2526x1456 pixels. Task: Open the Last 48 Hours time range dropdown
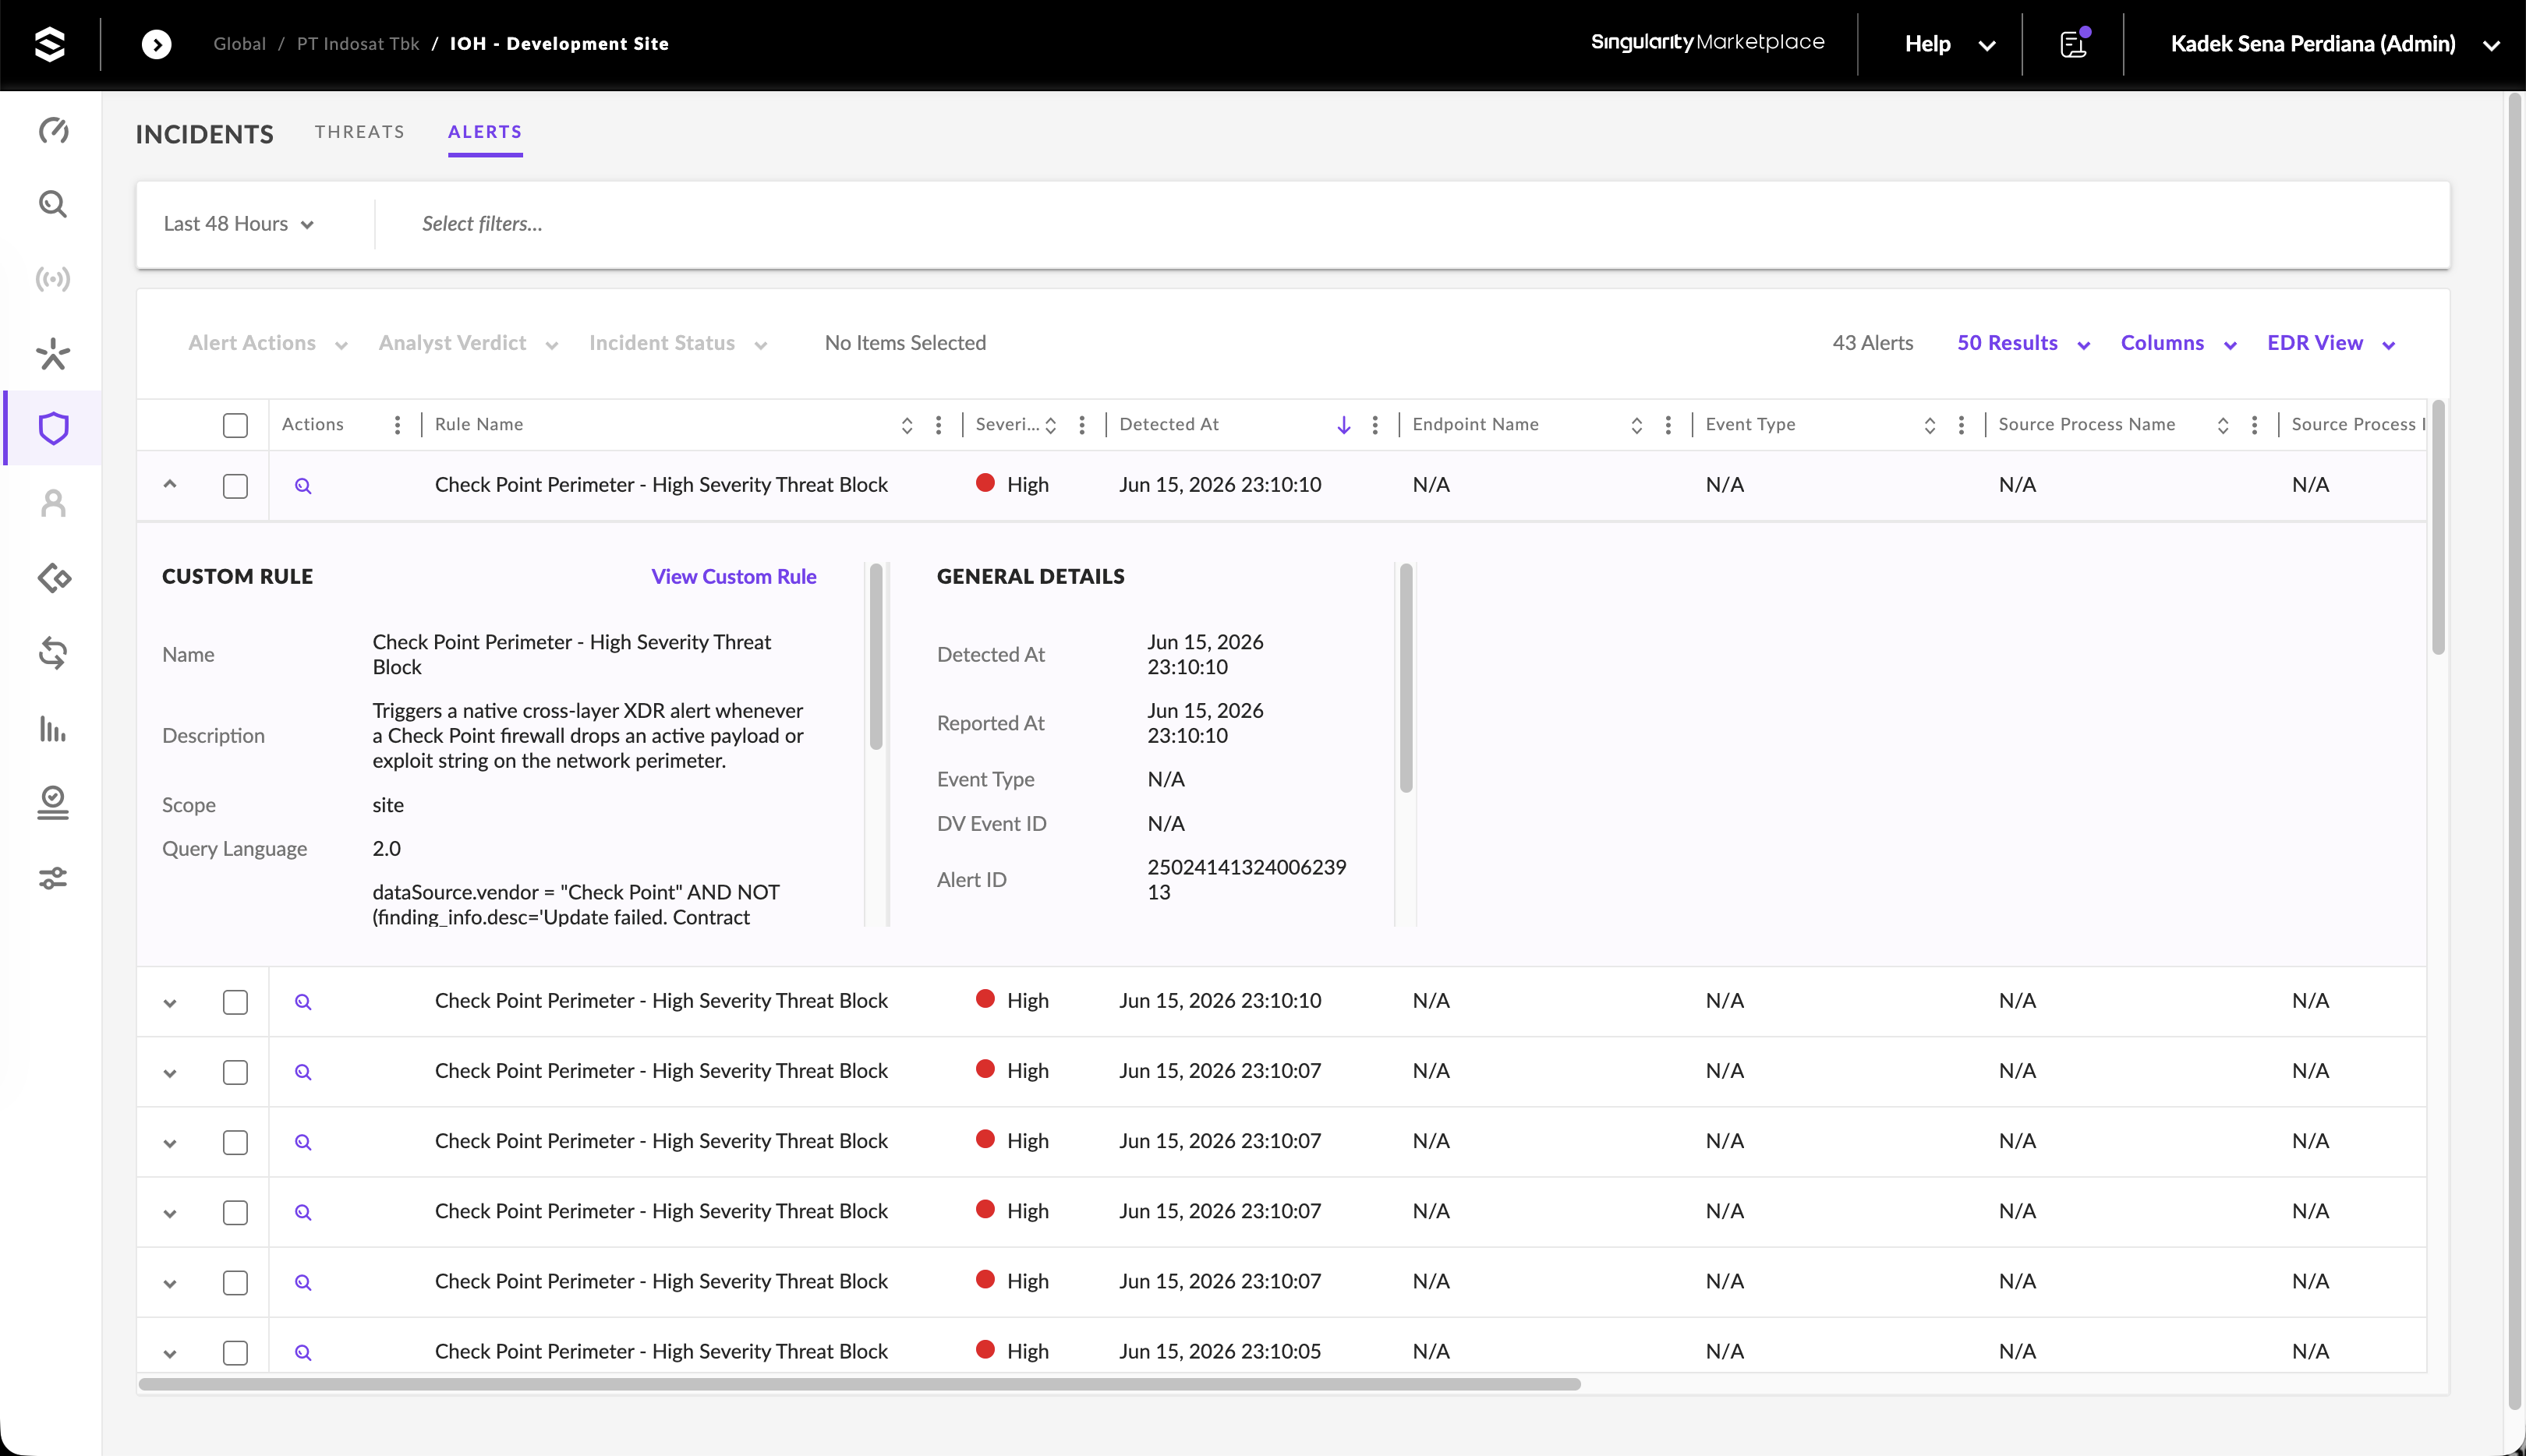point(239,224)
